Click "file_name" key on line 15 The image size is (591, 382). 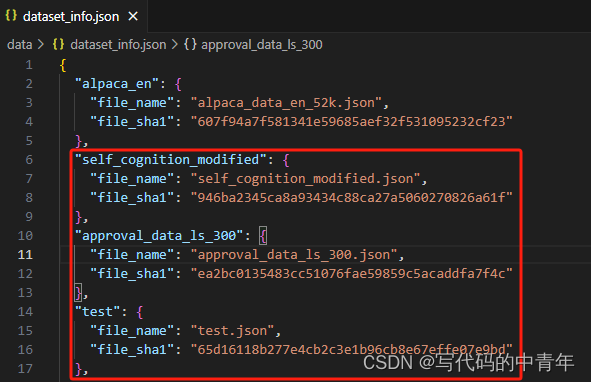point(132,331)
